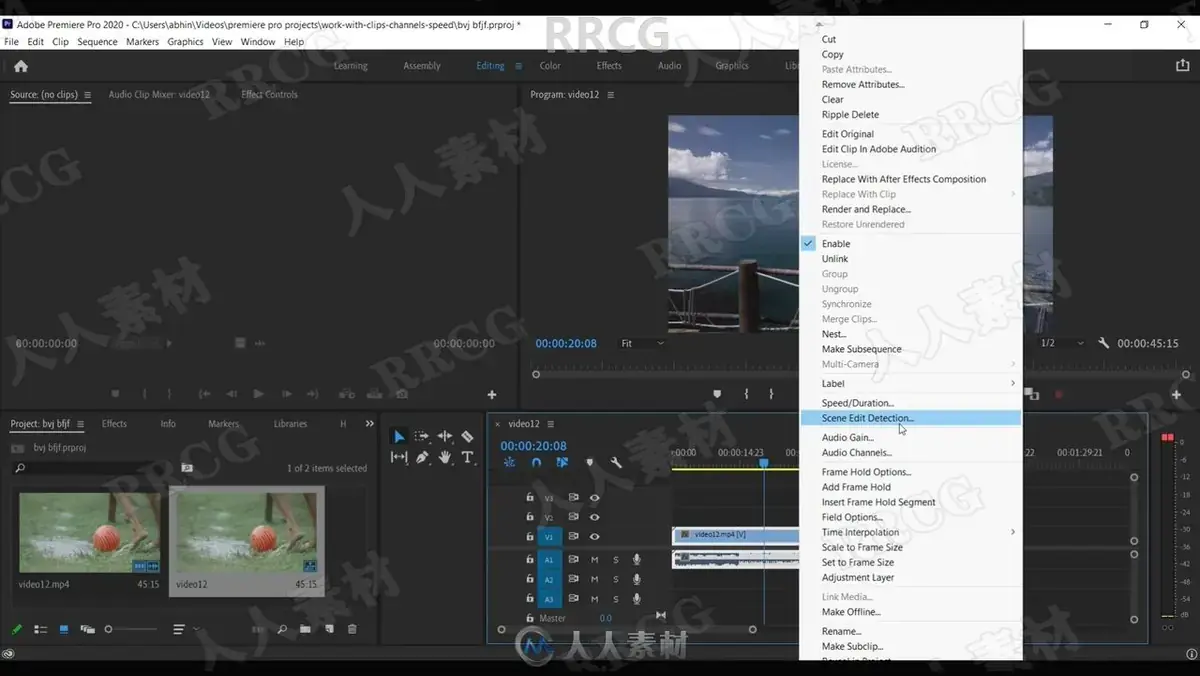The width and height of the screenshot is (1200, 676).
Task: Play the Source monitor clip
Action: (x=258, y=395)
